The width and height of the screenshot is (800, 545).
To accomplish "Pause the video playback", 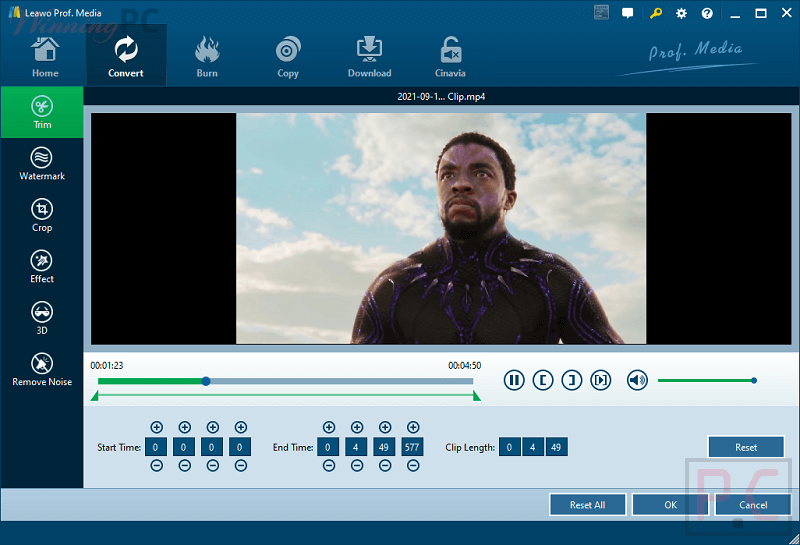I will [514, 380].
